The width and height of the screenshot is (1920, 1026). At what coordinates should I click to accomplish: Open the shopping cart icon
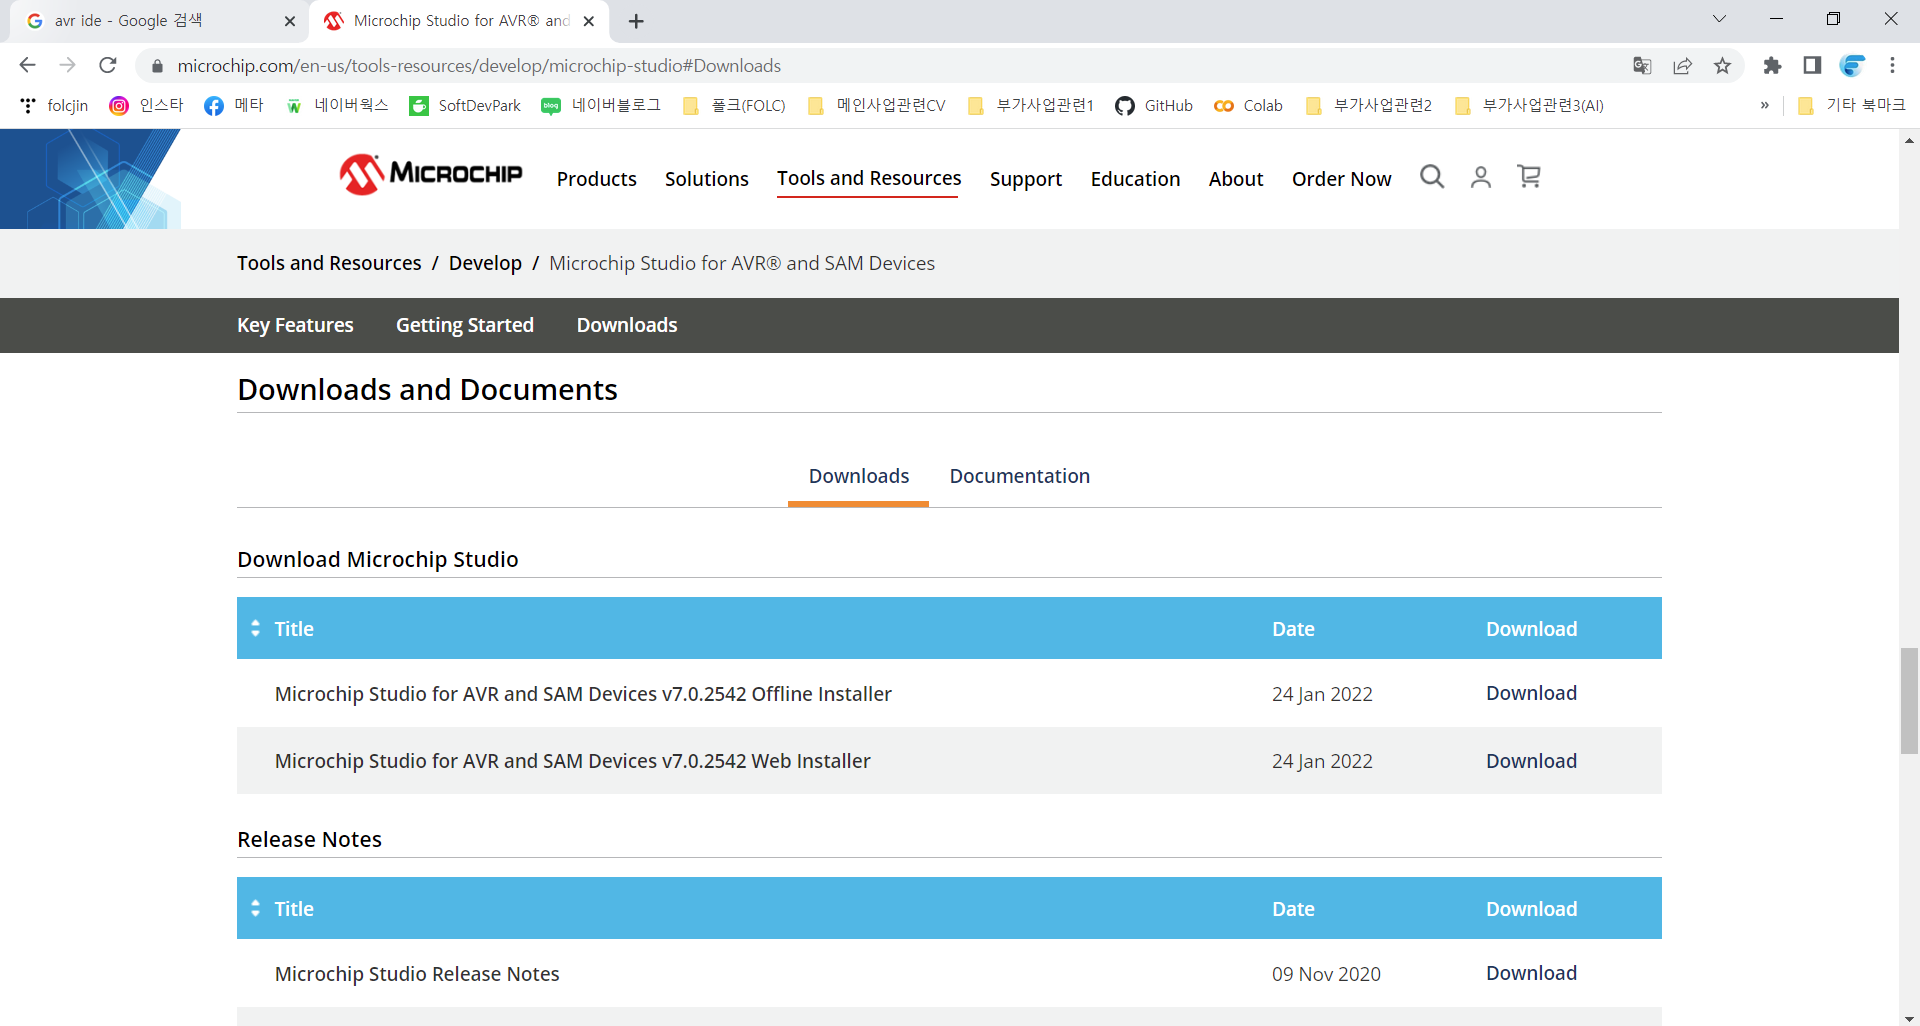click(1529, 177)
